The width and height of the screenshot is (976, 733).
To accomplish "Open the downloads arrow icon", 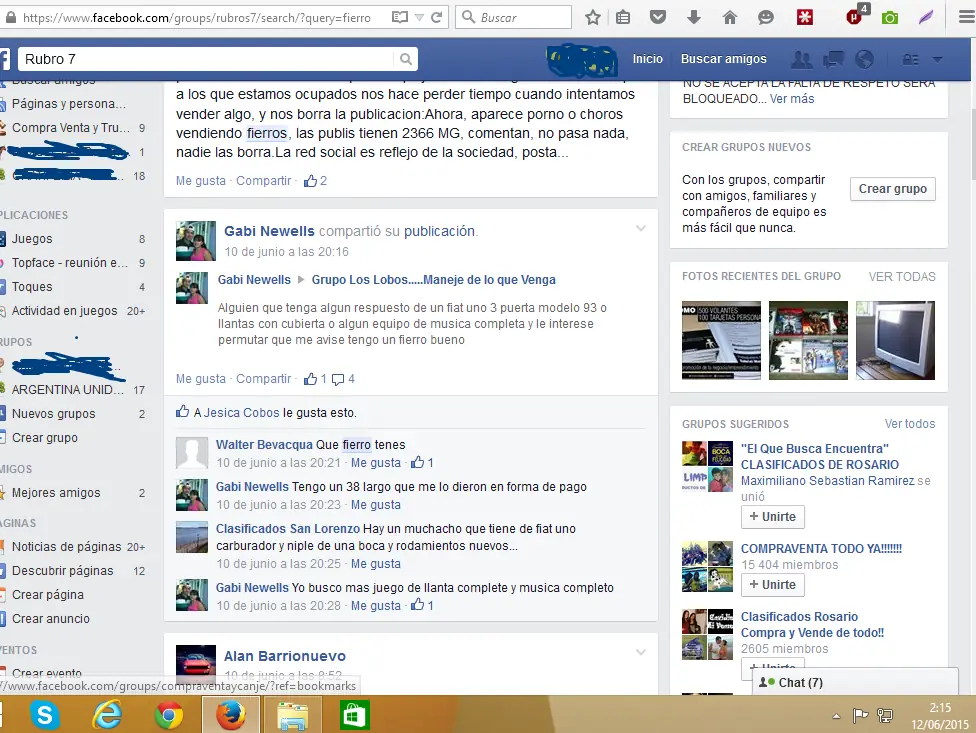I will tap(693, 17).
